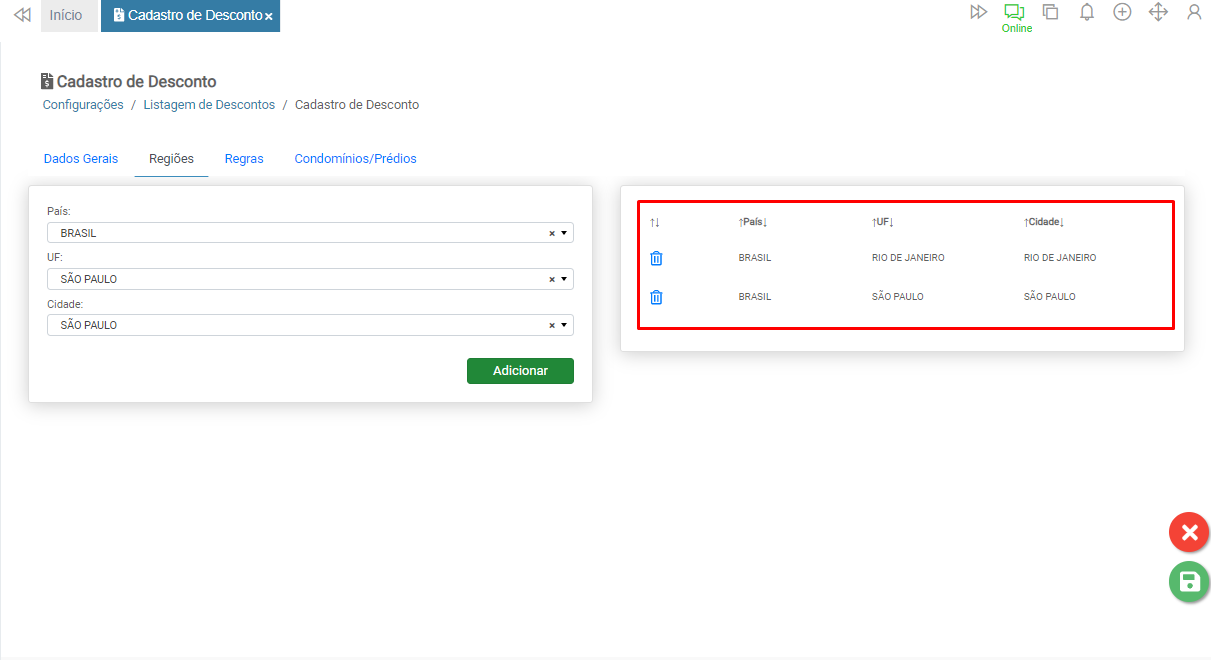Image resolution: width=1211 pixels, height=660 pixels.
Task: Follow the Listagem de Descontos breadcrumb
Action: tap(209, 105)
